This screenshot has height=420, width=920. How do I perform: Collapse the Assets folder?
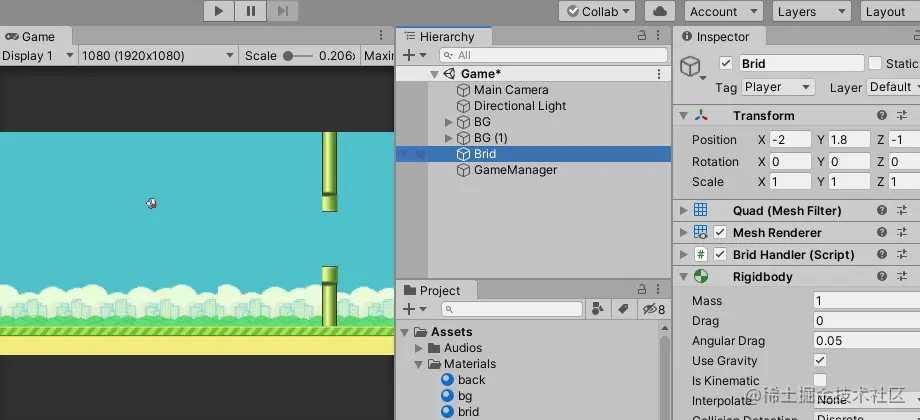coord(405,332)
